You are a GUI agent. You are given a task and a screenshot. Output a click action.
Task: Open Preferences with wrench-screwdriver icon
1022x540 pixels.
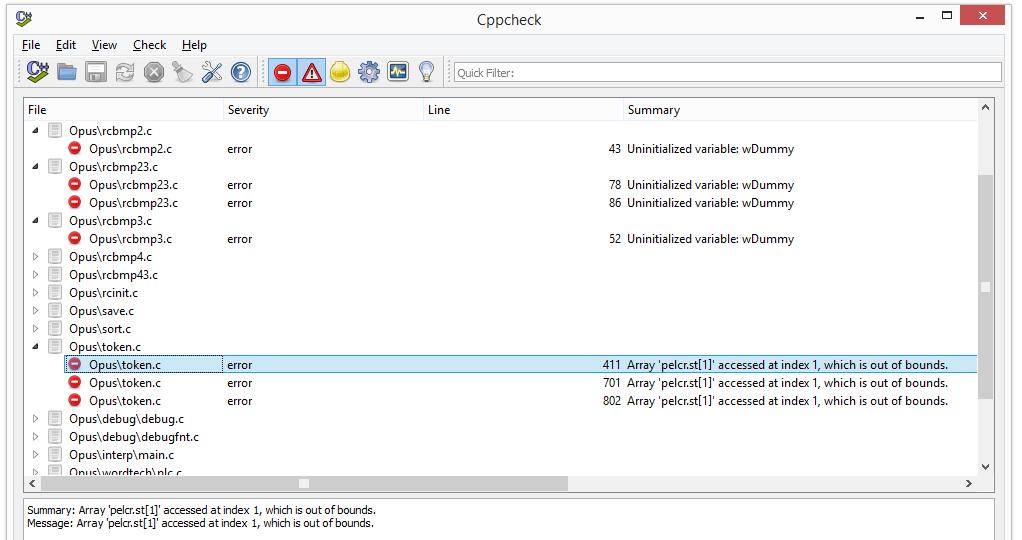[212, 72]
